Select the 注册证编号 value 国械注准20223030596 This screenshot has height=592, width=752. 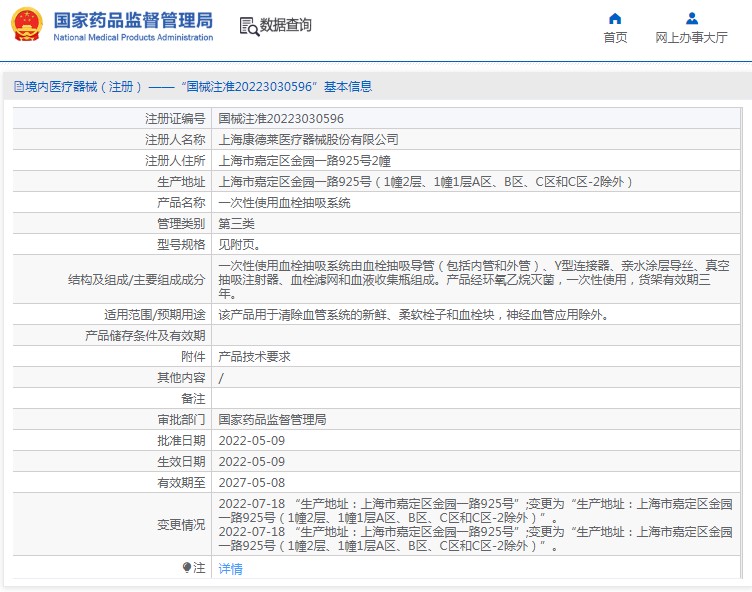pyautogui.click(x=281, y=118)
